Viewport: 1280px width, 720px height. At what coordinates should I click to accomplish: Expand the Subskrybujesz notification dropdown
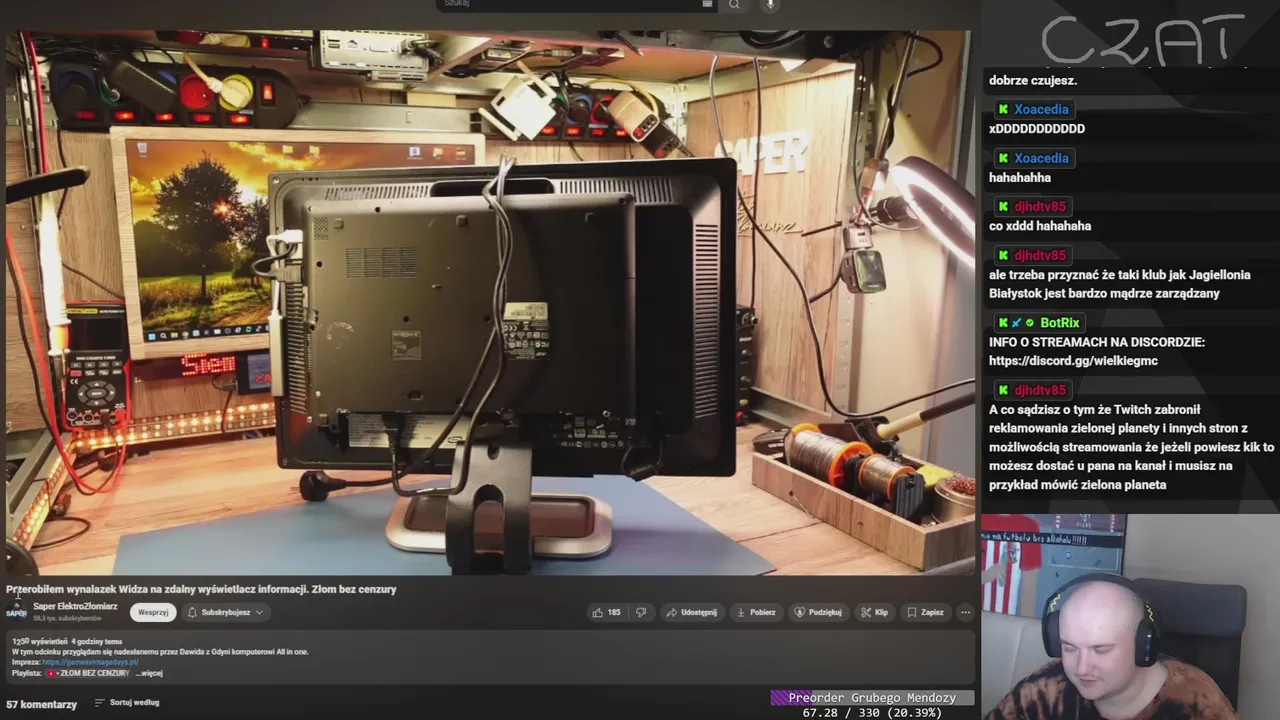[225, 612]
